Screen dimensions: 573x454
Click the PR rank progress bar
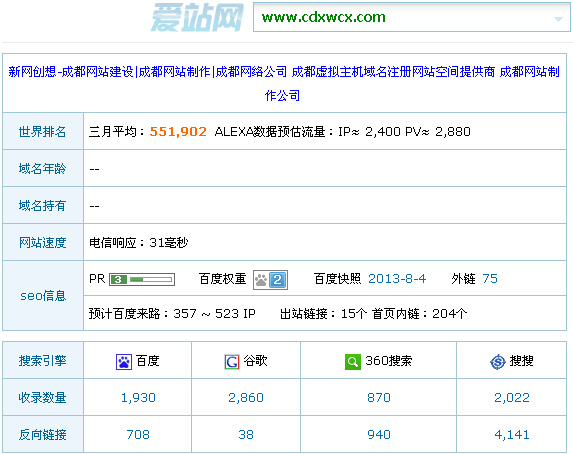click(151, 280)
